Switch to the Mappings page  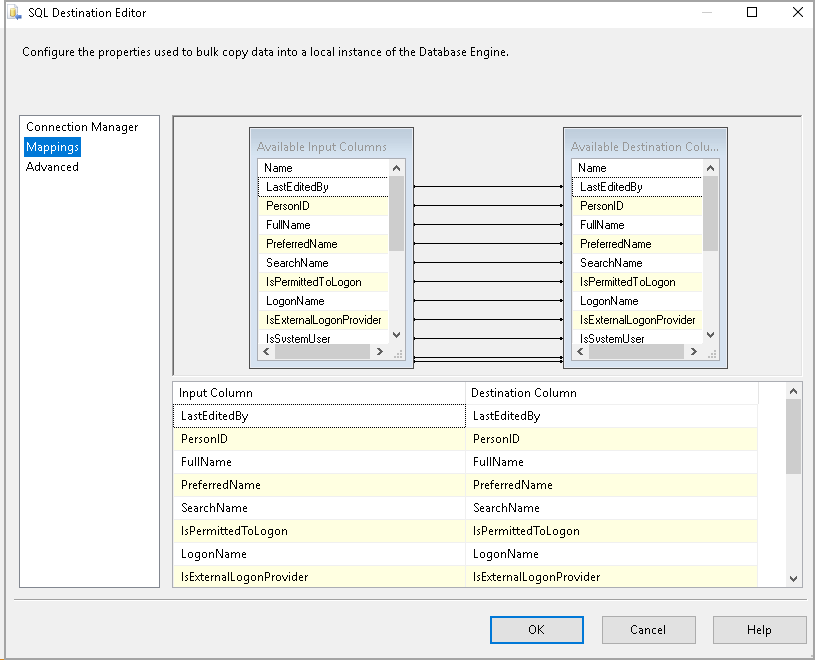(x=52, y=147)
